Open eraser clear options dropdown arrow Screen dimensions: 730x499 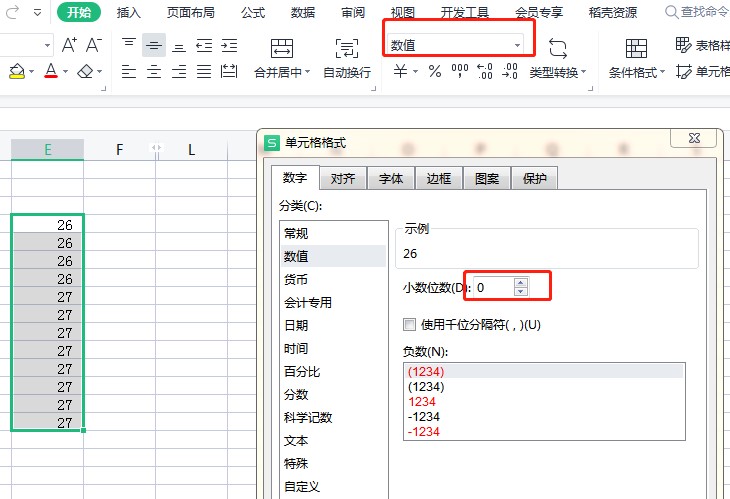pos(99,72)
